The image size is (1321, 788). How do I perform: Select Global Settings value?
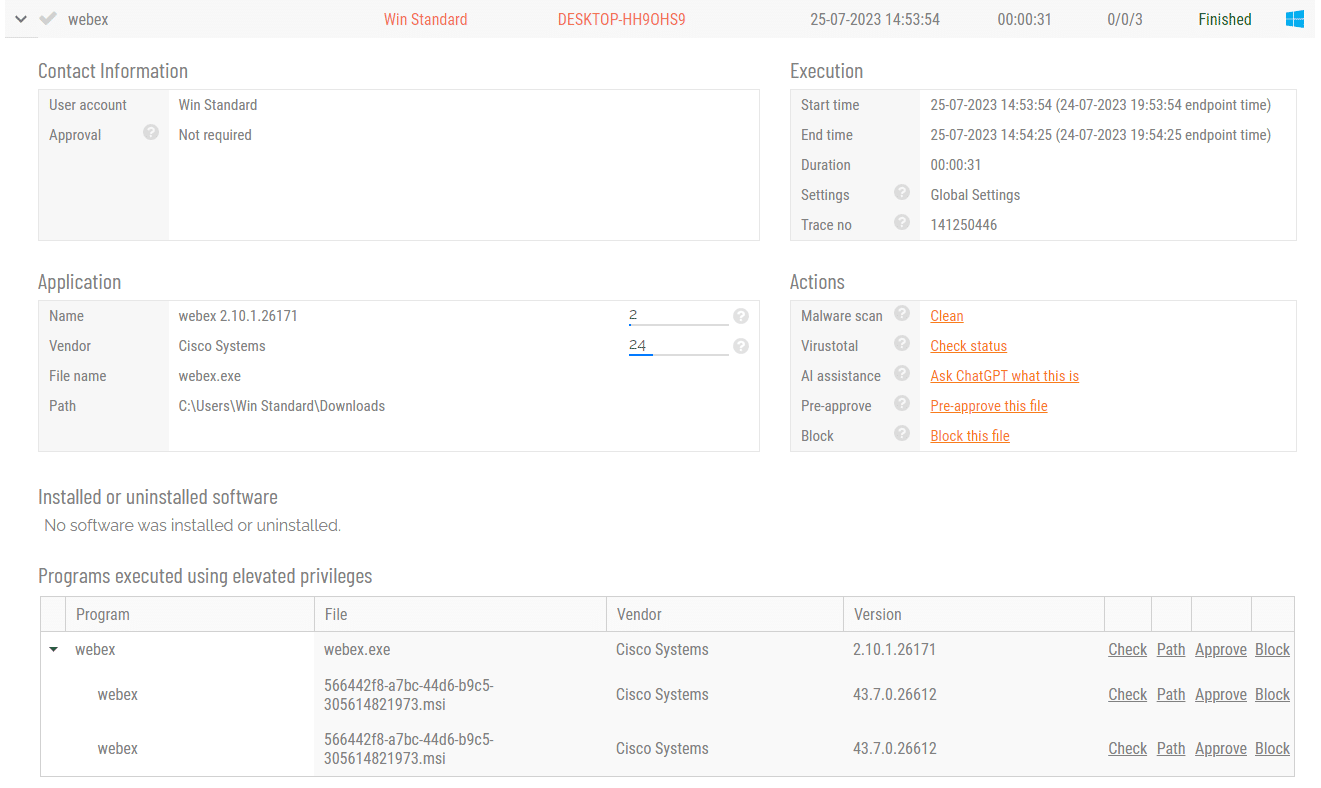pyautogui.click(x=975, y=195)
